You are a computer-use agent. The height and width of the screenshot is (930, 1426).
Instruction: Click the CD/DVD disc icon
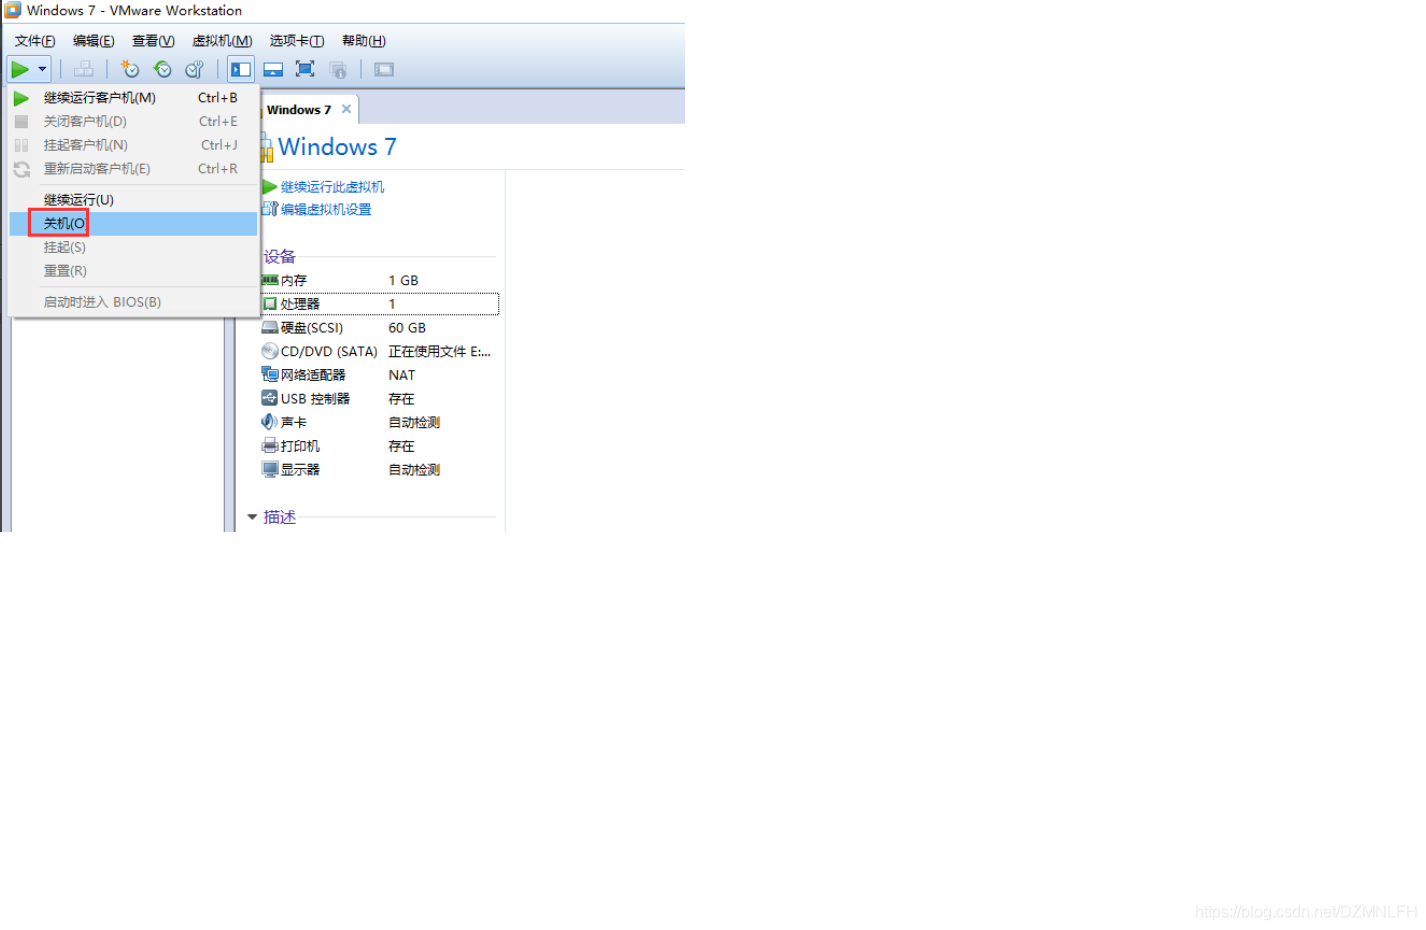point(270,351)
